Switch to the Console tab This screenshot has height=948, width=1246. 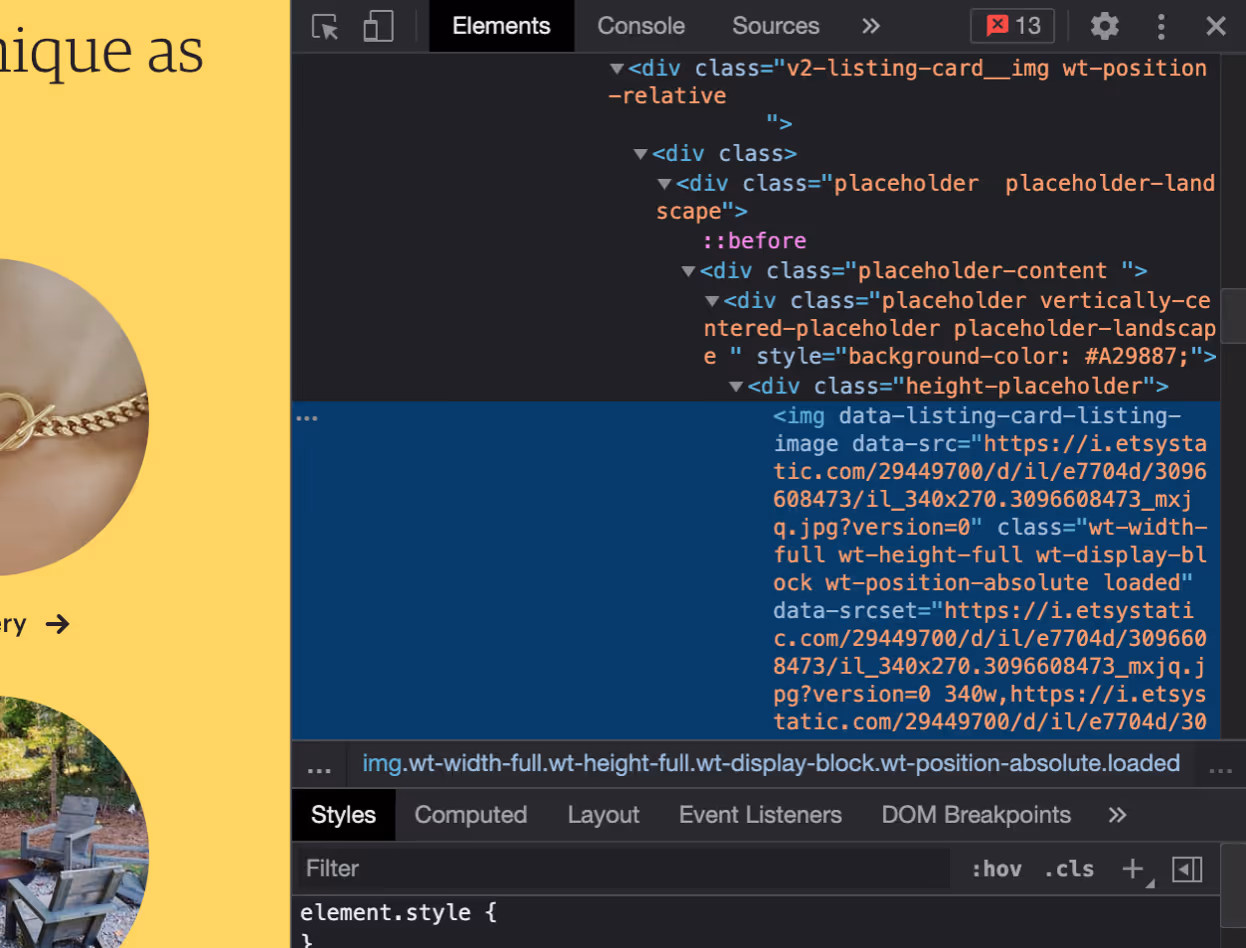click(641, 26)
